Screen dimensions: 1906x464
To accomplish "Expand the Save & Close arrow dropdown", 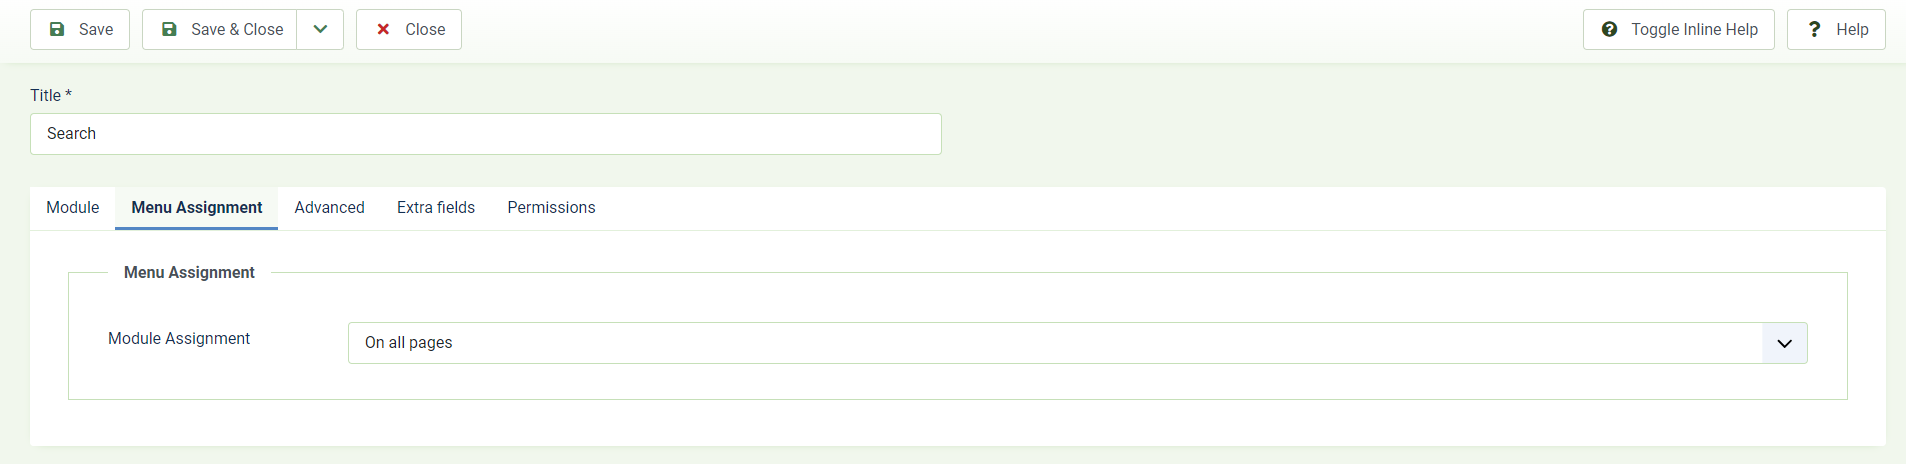I will tap(320, 30).
